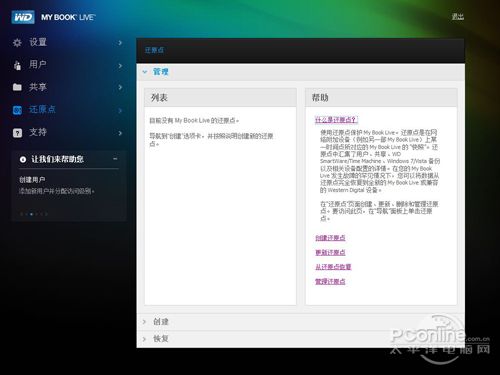Click the round icon beside 让我们来帮助您

[23, 160]
